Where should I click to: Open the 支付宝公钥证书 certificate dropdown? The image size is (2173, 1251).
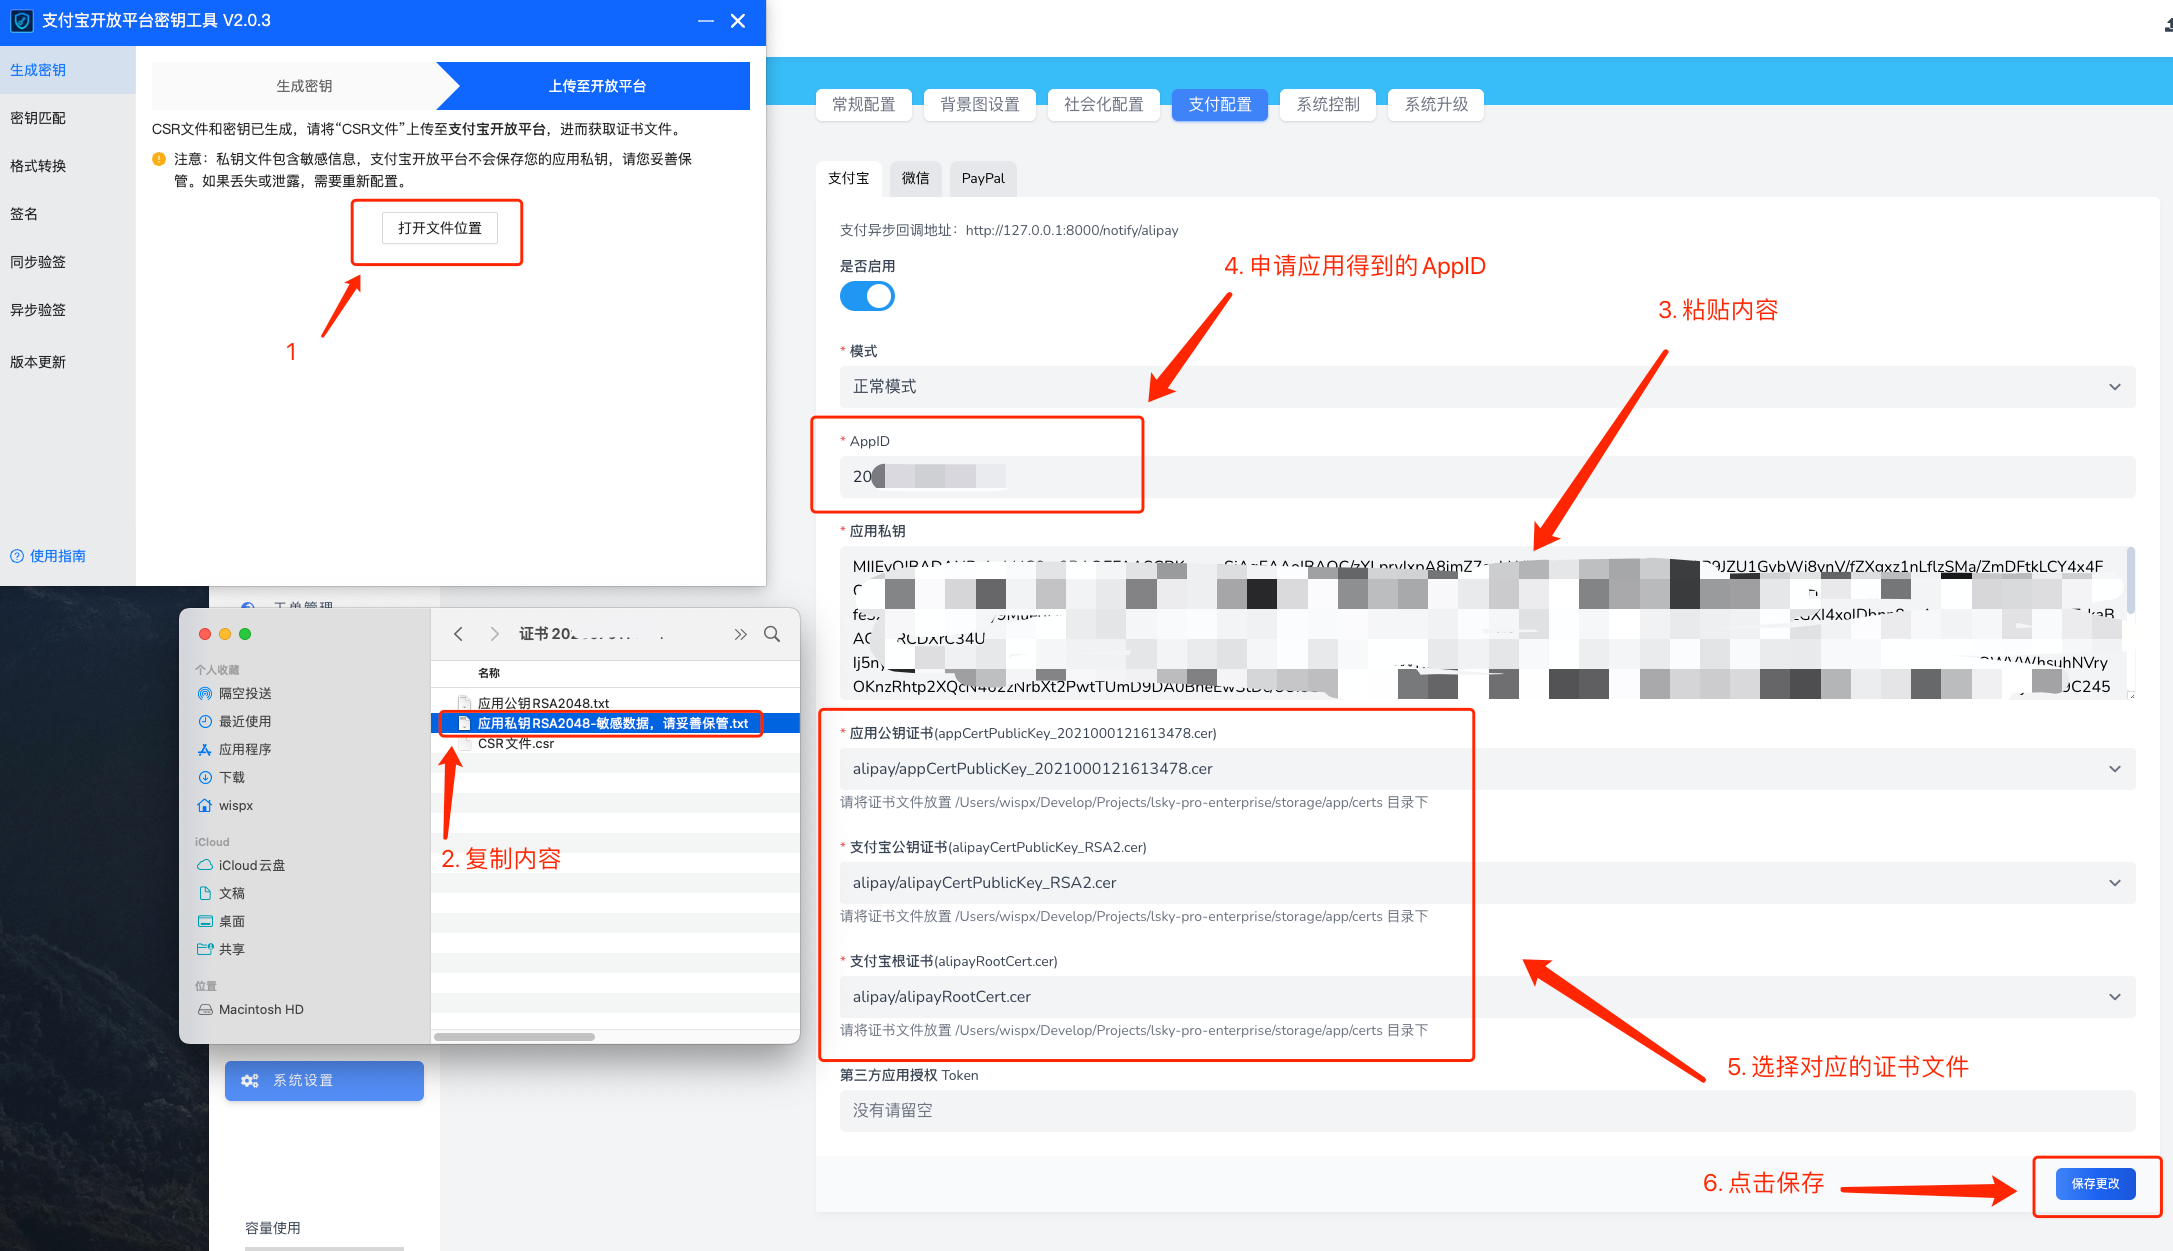[x=1487, y=883]
